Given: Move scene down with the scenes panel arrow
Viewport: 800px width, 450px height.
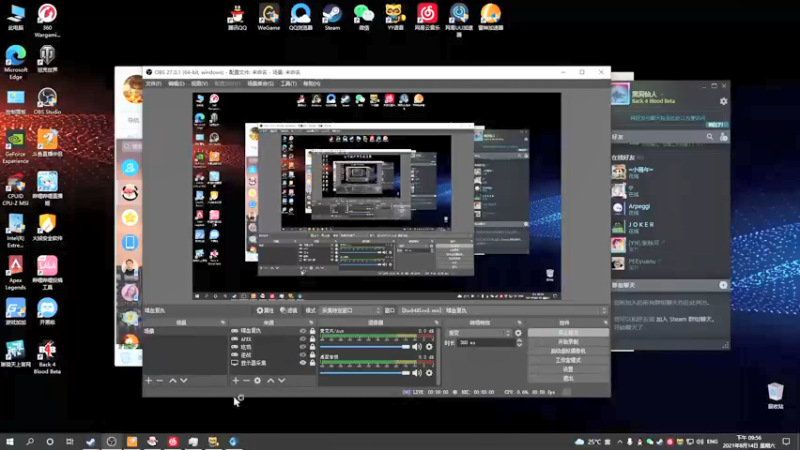Looking at the screenshot, I should [184, 381].
